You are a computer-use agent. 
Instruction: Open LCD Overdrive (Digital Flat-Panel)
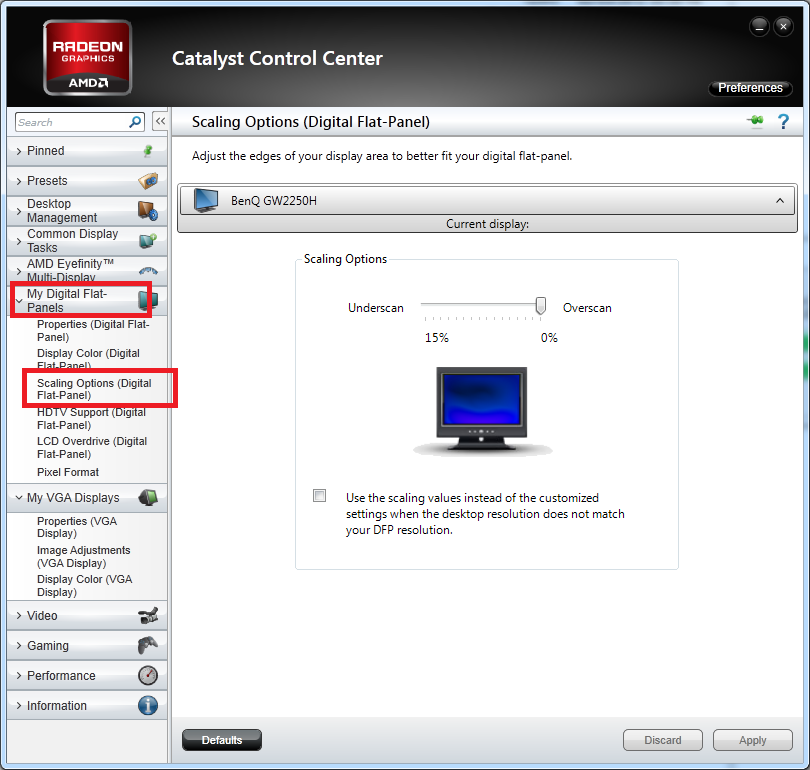(x=92, y=447)
